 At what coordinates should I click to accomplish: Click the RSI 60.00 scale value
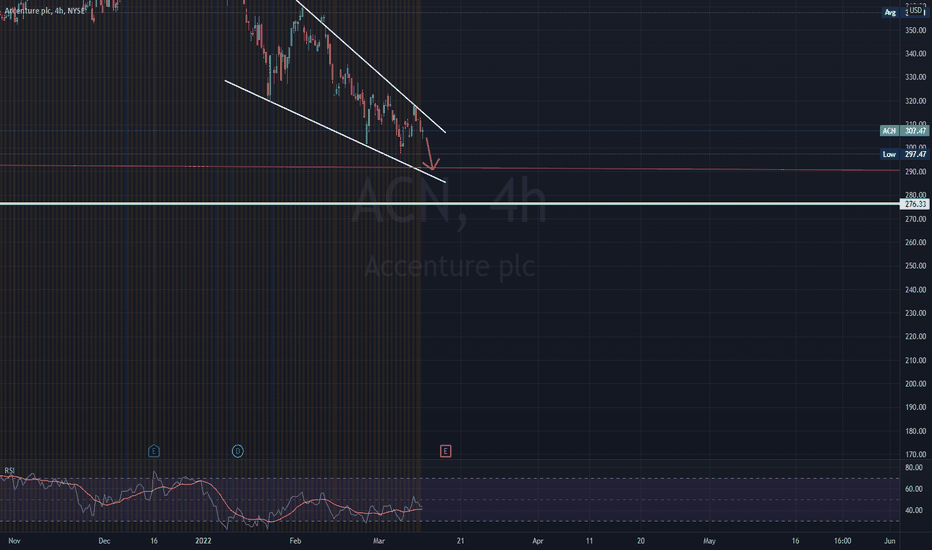coord(914,489)
